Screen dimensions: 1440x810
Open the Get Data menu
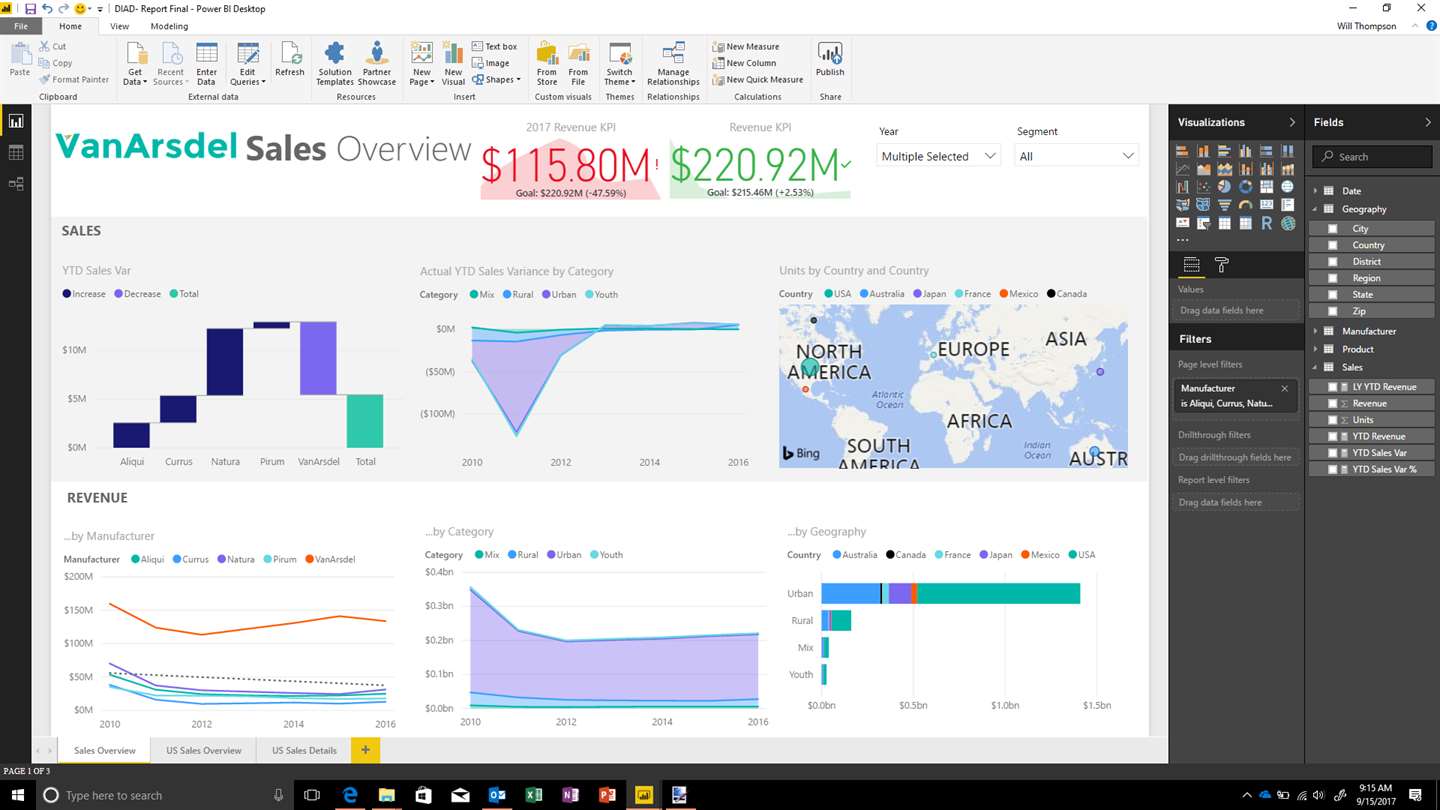pyautogui.click(x=134, y=62)
